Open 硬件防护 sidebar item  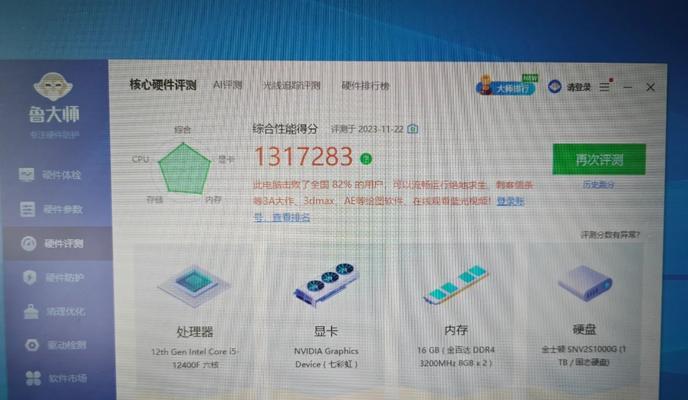[54, 277]
